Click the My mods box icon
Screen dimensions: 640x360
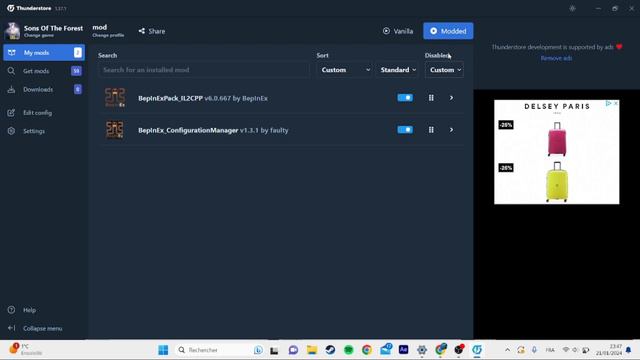point(11,53)
